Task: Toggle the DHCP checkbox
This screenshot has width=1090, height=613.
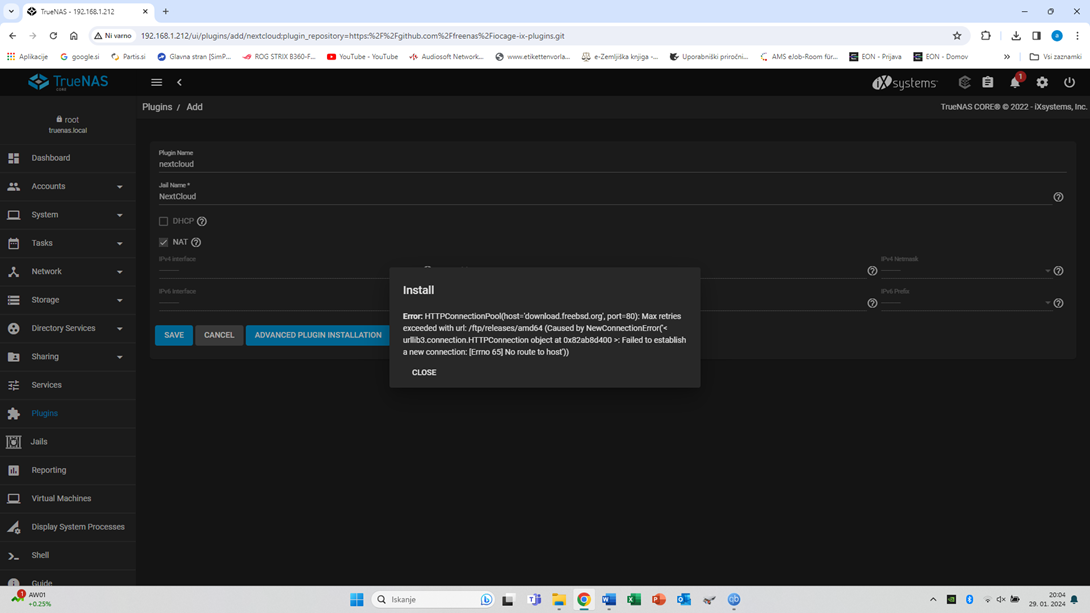Action: (163, 221)
